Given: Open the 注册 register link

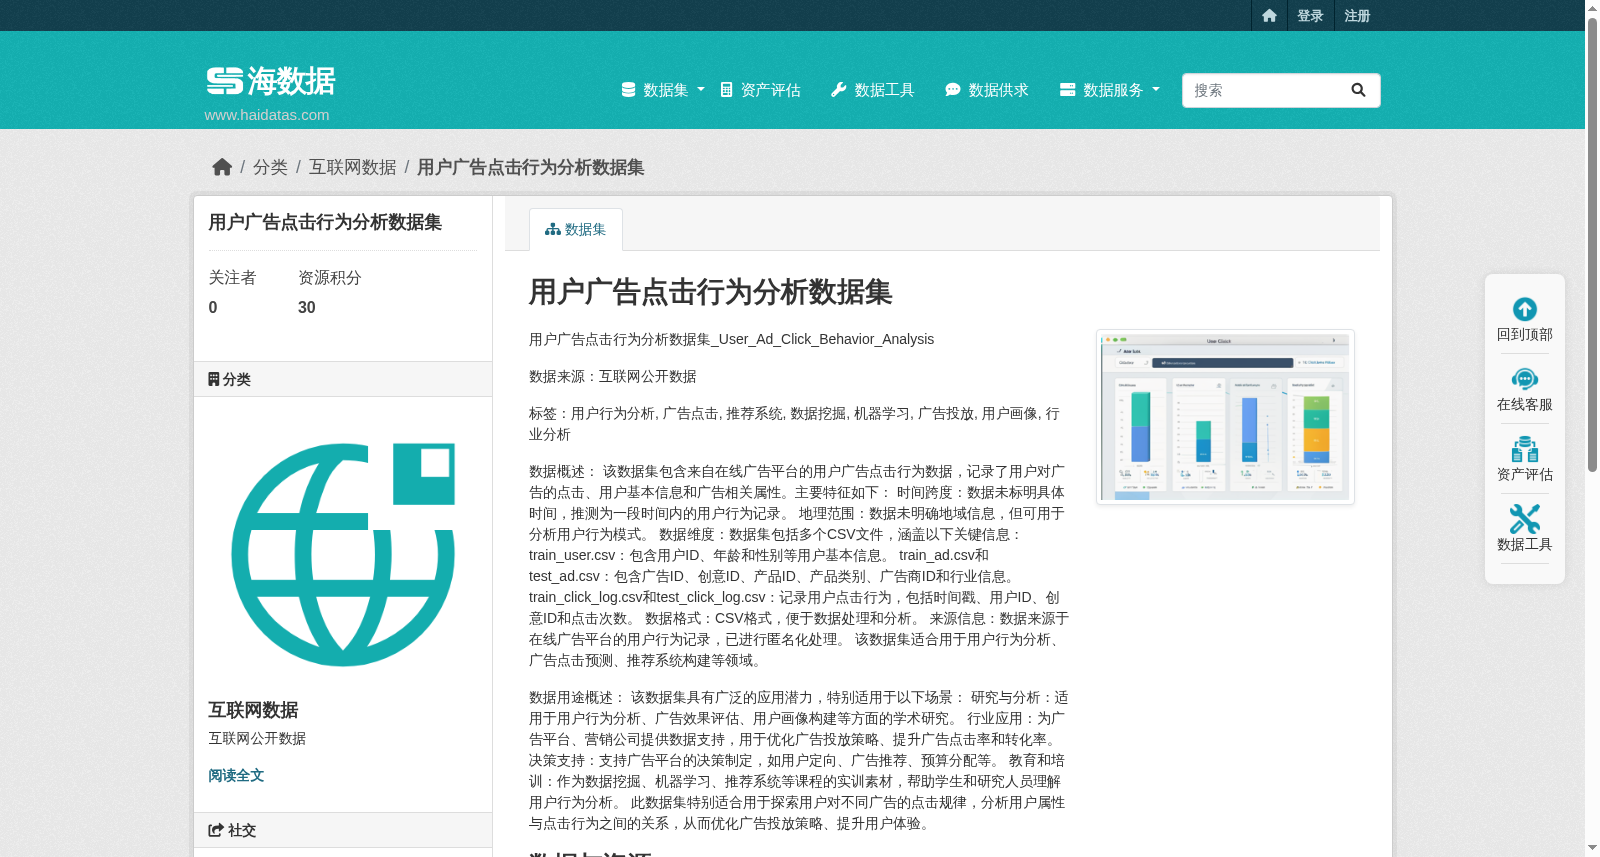Looking at the screenshot, I should 1357,15.
